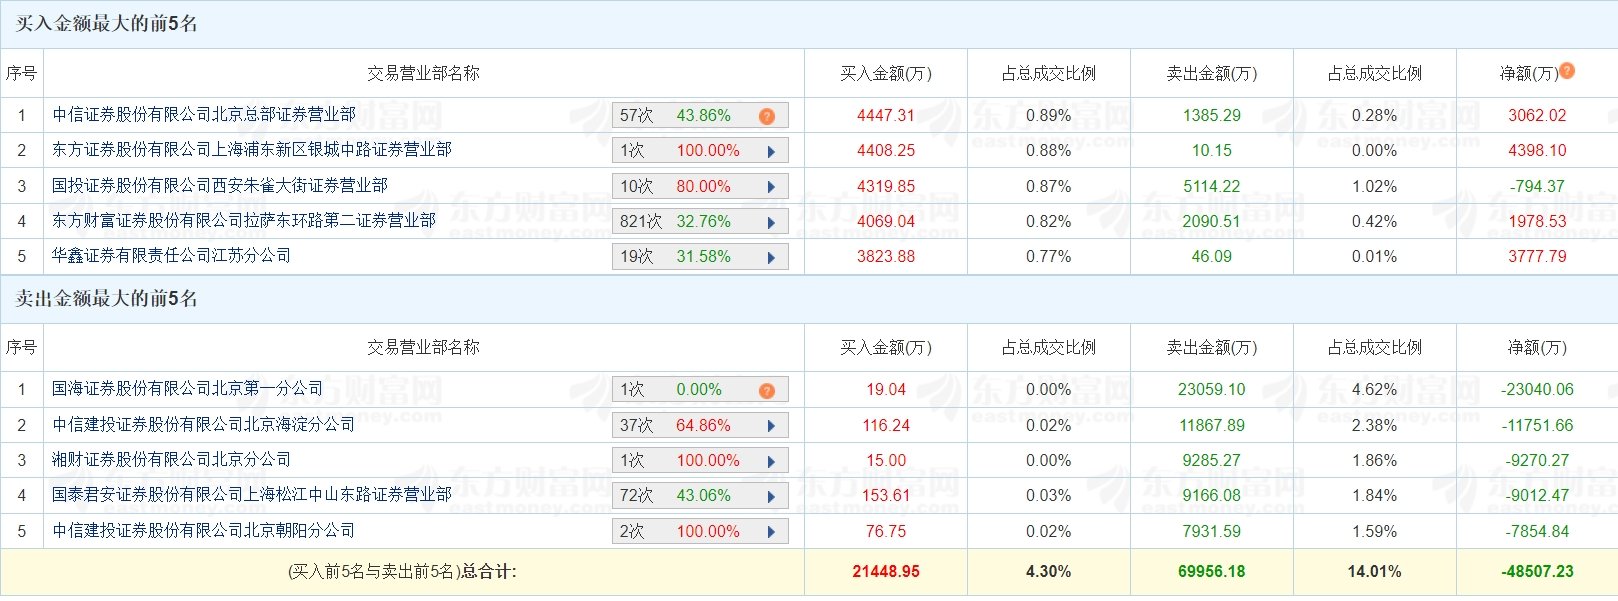Select sell amount 23059.10
This screenshot has width=1618, height=601.
coord(1212,390)
